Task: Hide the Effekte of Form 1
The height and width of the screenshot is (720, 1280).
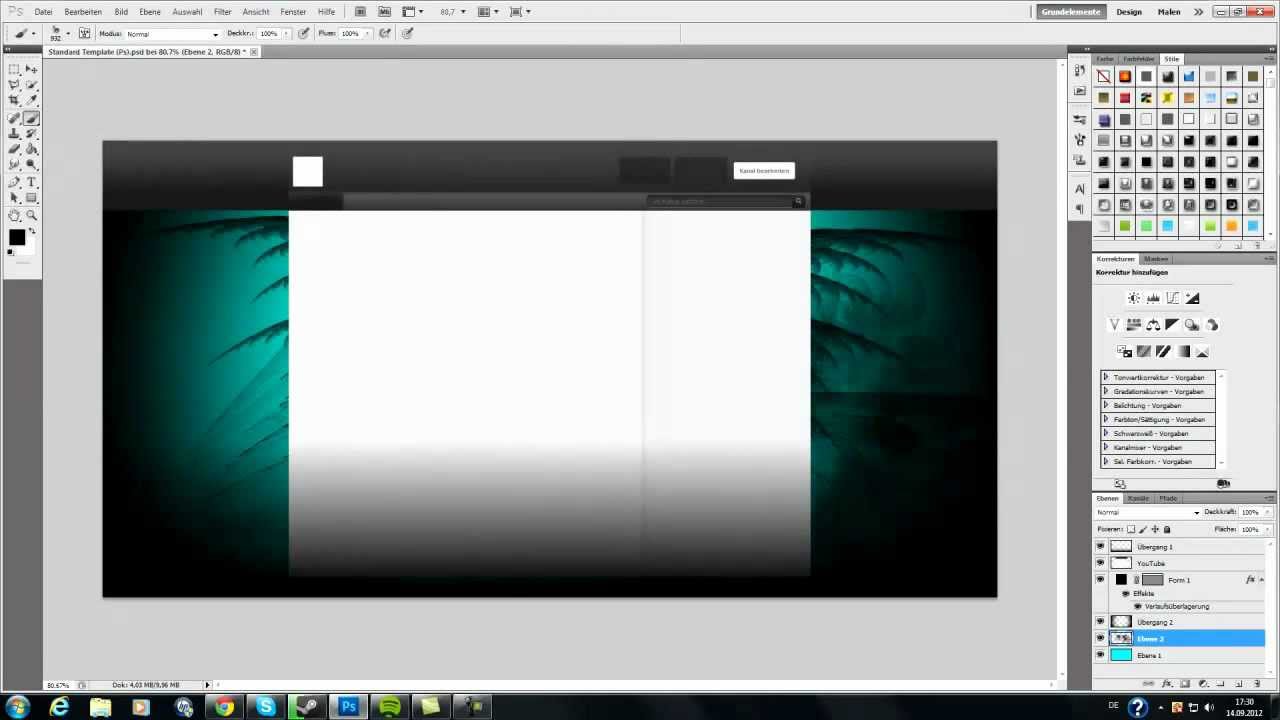Action: [x=1125, y=594]
